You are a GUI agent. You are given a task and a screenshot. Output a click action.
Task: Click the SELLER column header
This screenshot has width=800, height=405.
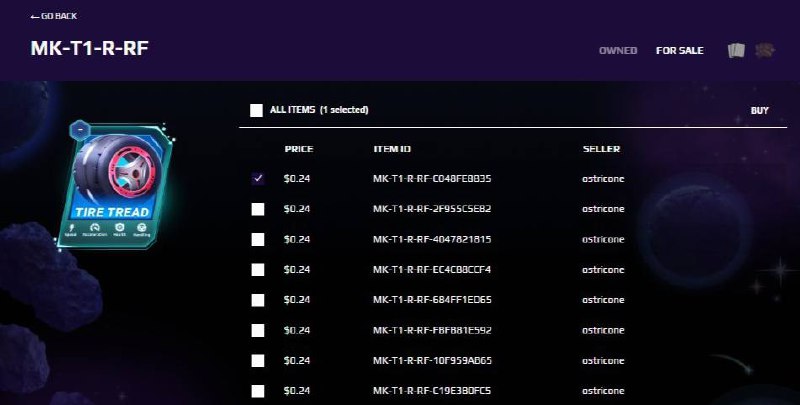point(602,149)
